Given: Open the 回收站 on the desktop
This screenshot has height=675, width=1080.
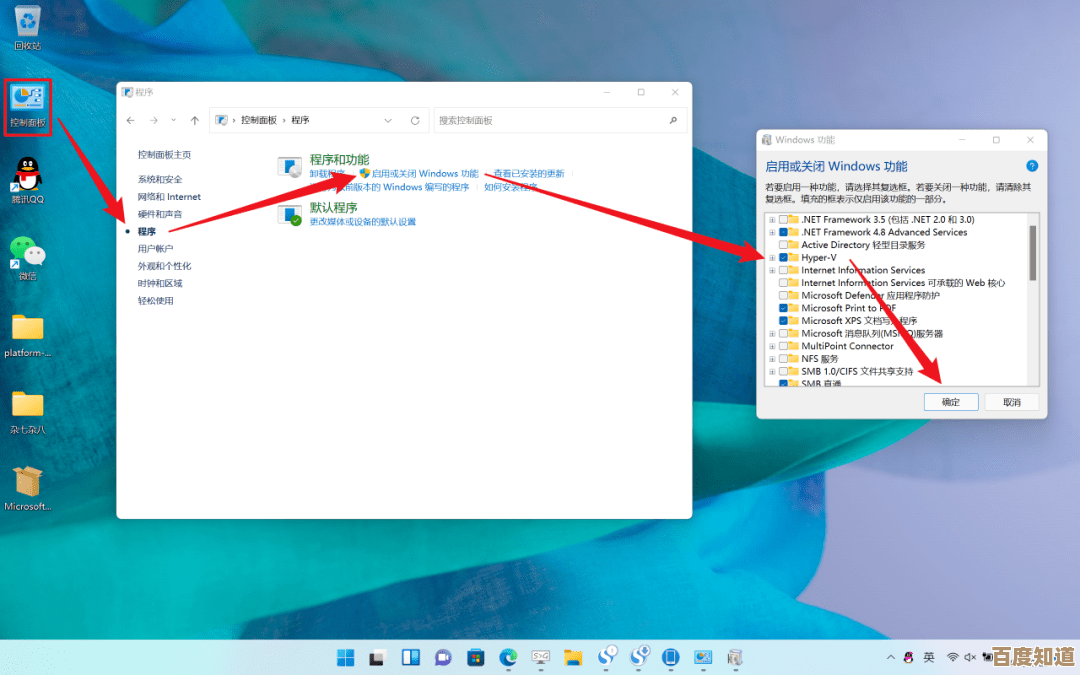Looking at the screenshot, I should (x=27, y=23).
